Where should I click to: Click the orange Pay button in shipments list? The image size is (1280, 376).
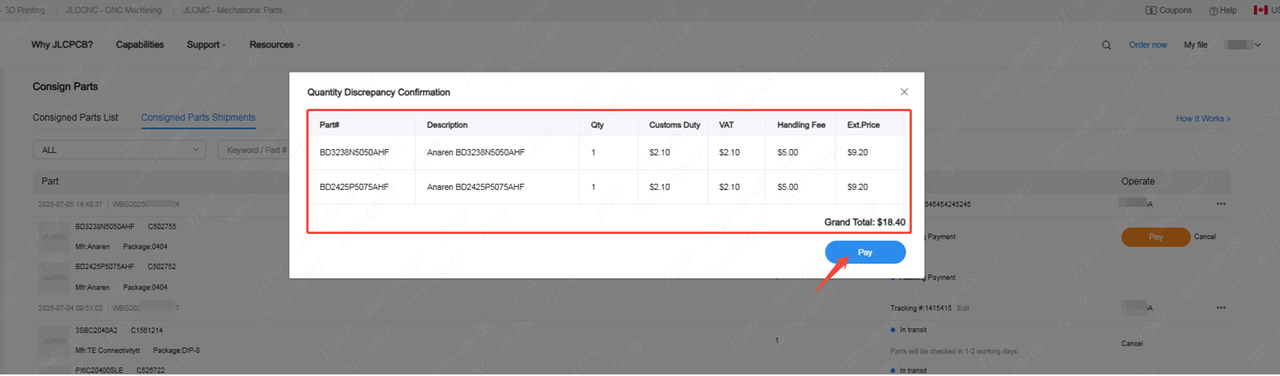coord(1156,237)
